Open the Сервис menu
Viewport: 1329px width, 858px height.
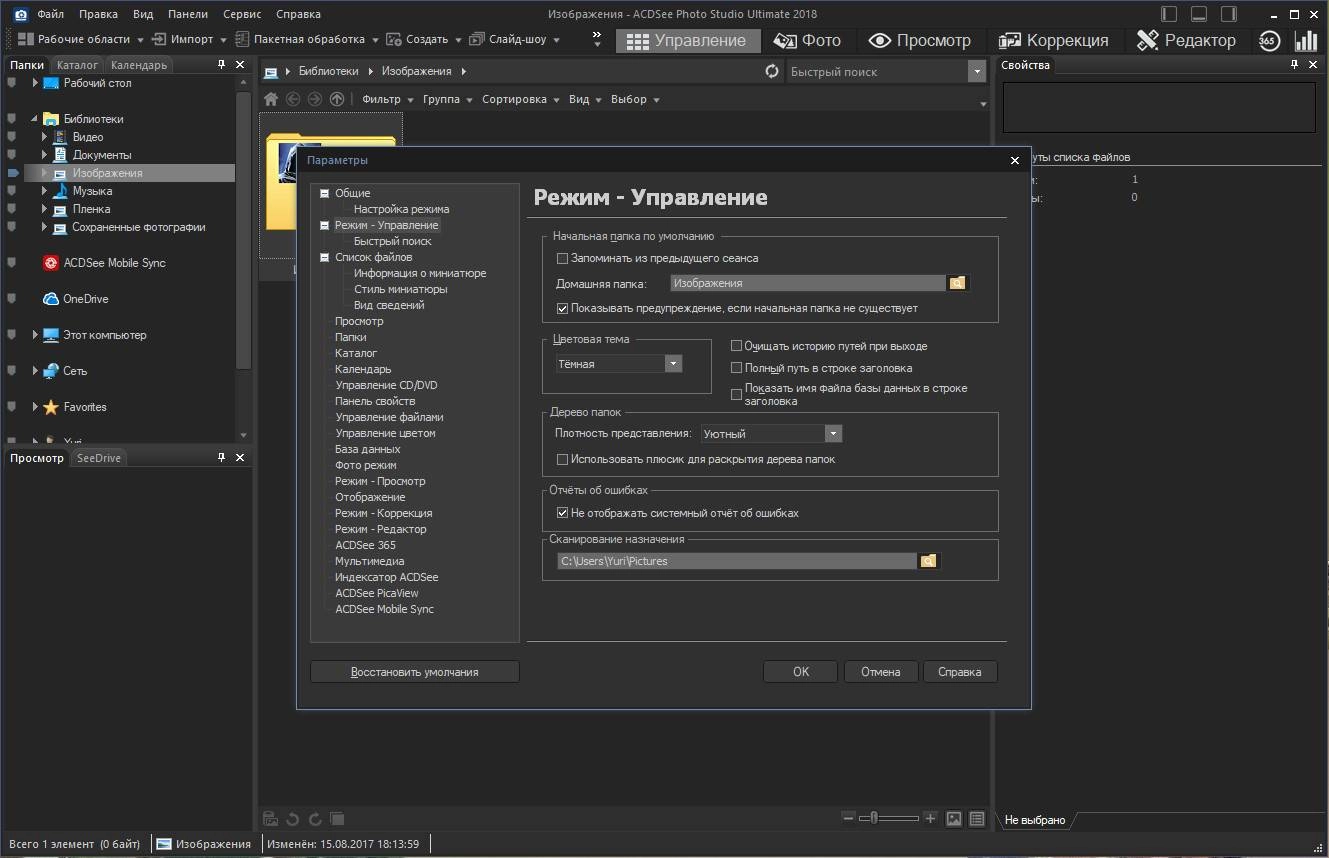243,14
